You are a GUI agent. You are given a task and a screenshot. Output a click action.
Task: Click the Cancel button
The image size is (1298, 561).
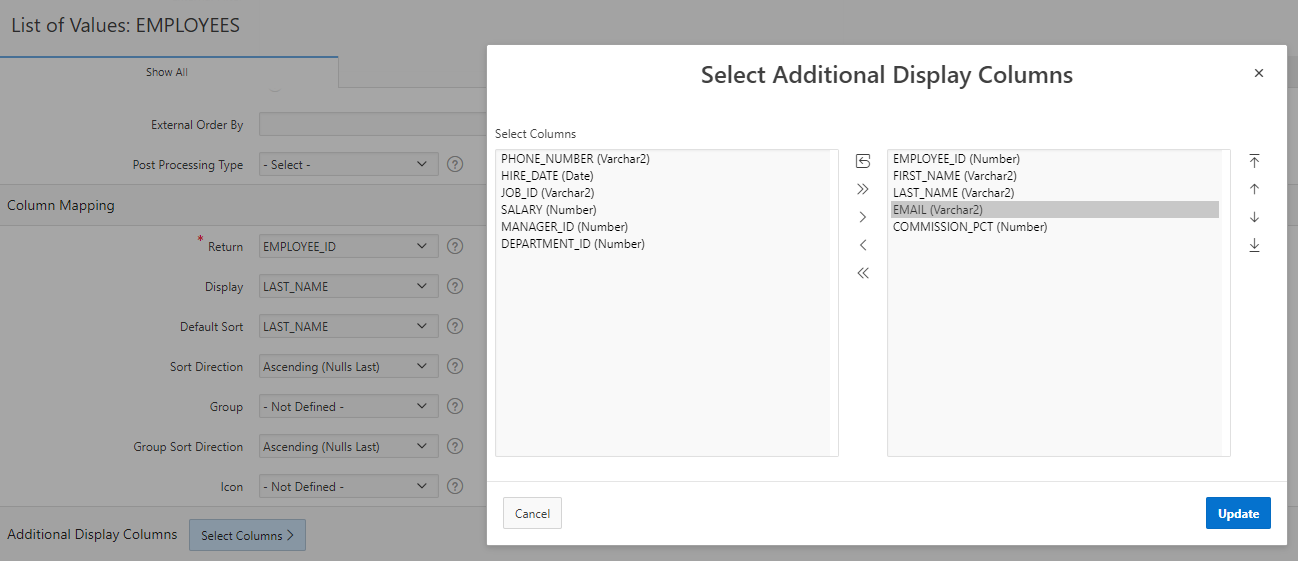coord(532,513)
